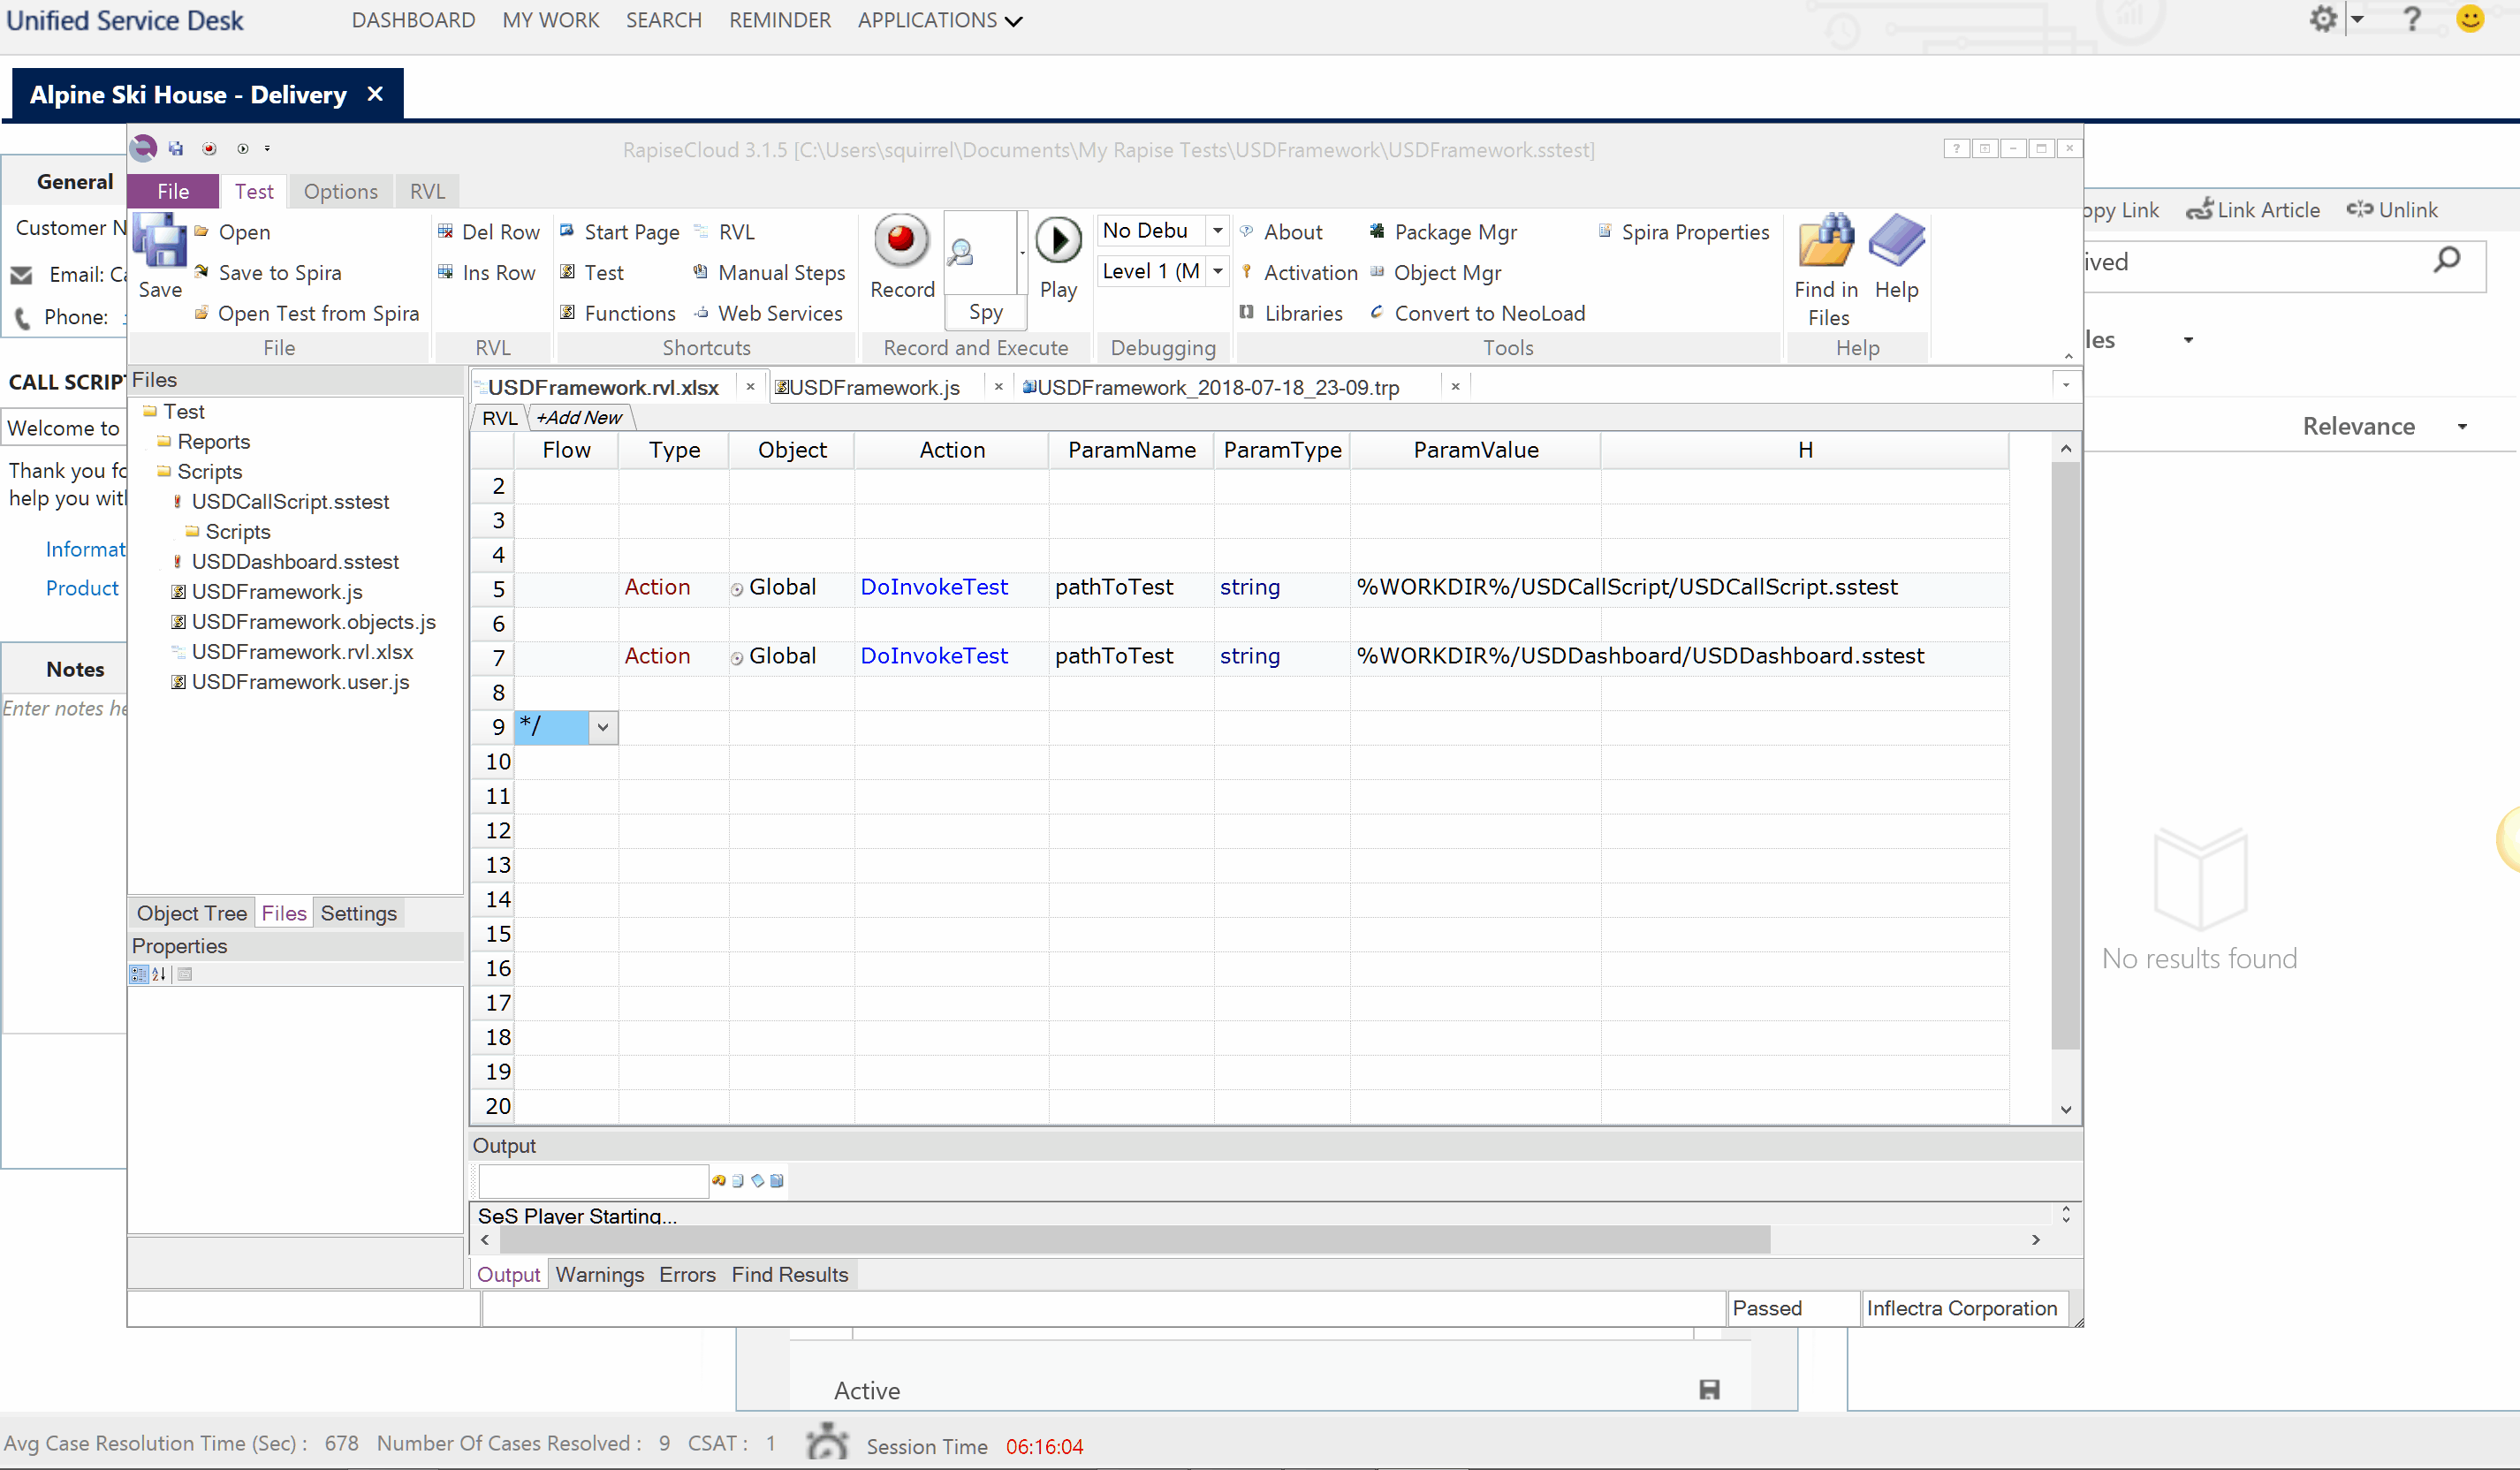Click the Help book icon
This screenshot has height=1470, width=2520.
point(1896,245)
